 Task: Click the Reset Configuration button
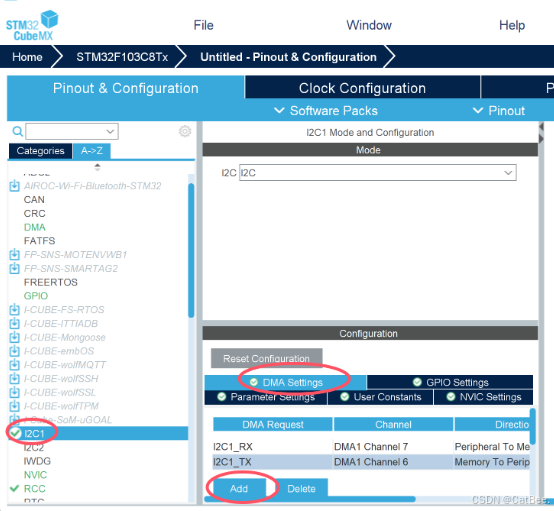[x=266, y=358]
